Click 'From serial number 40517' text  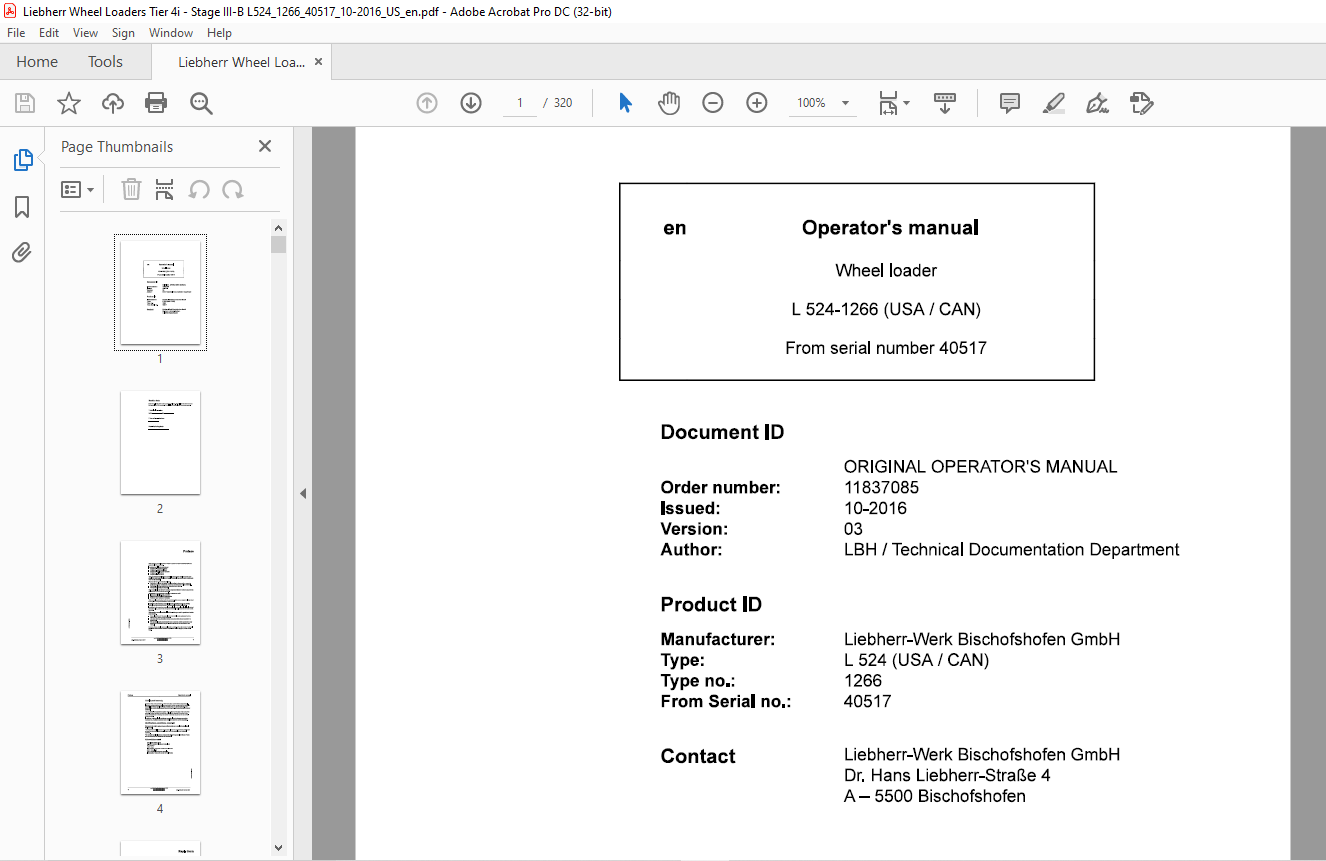pyautogui.click(x=886, y=348)
